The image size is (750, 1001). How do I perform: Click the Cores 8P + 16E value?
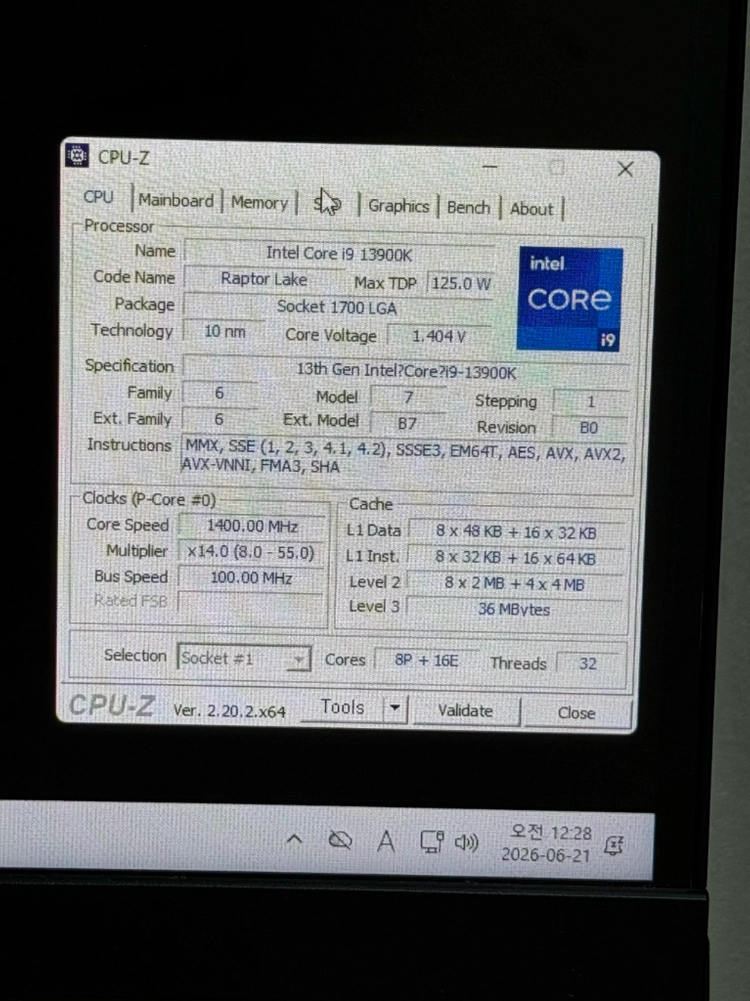point(426,660)
